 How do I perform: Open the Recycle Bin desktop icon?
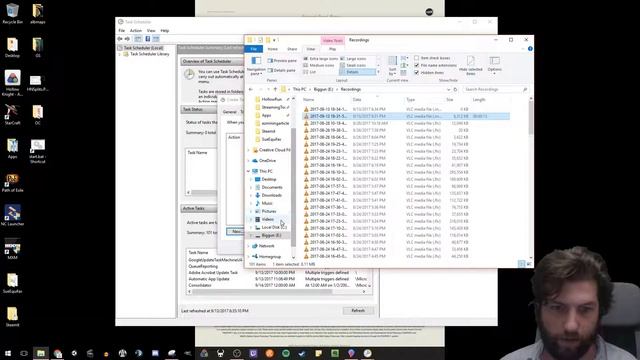coord(12,13)
